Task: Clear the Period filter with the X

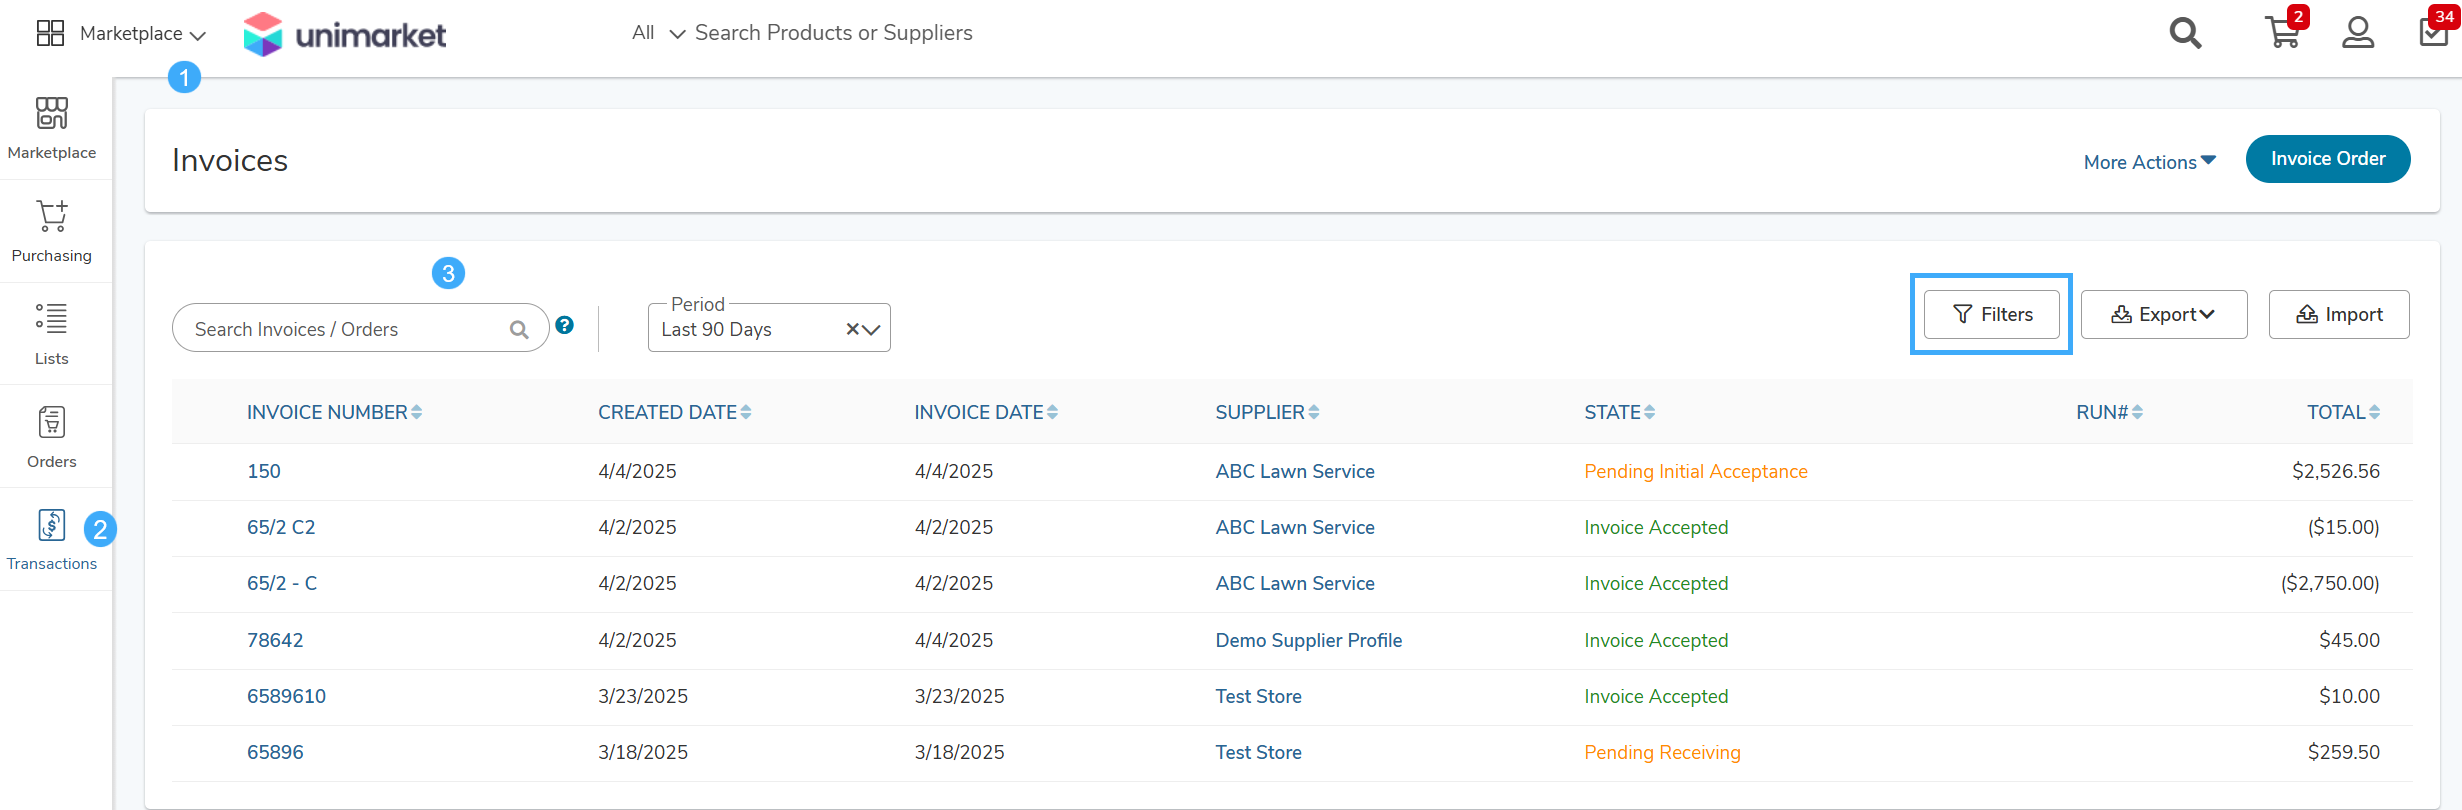Action: [852, 329]
